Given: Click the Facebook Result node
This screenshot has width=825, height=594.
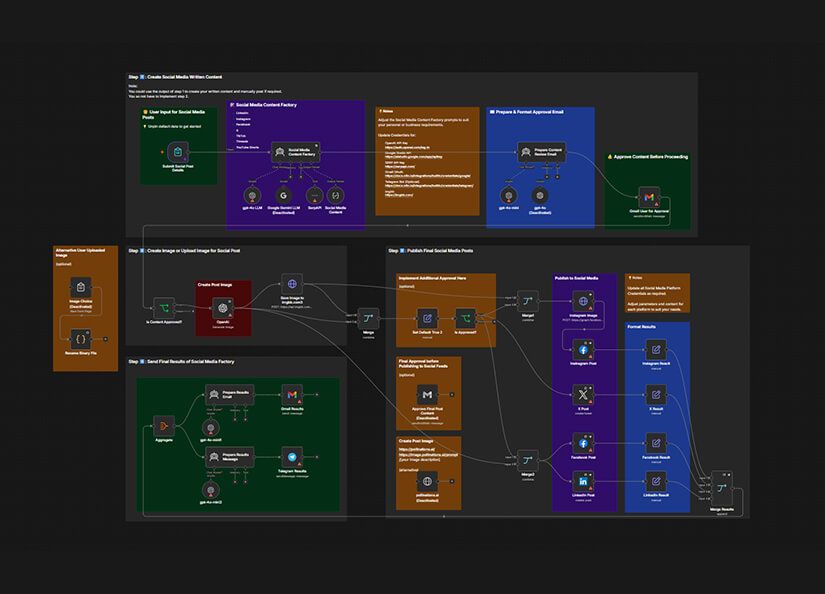Looking at the screenshot, I should 656,444.
